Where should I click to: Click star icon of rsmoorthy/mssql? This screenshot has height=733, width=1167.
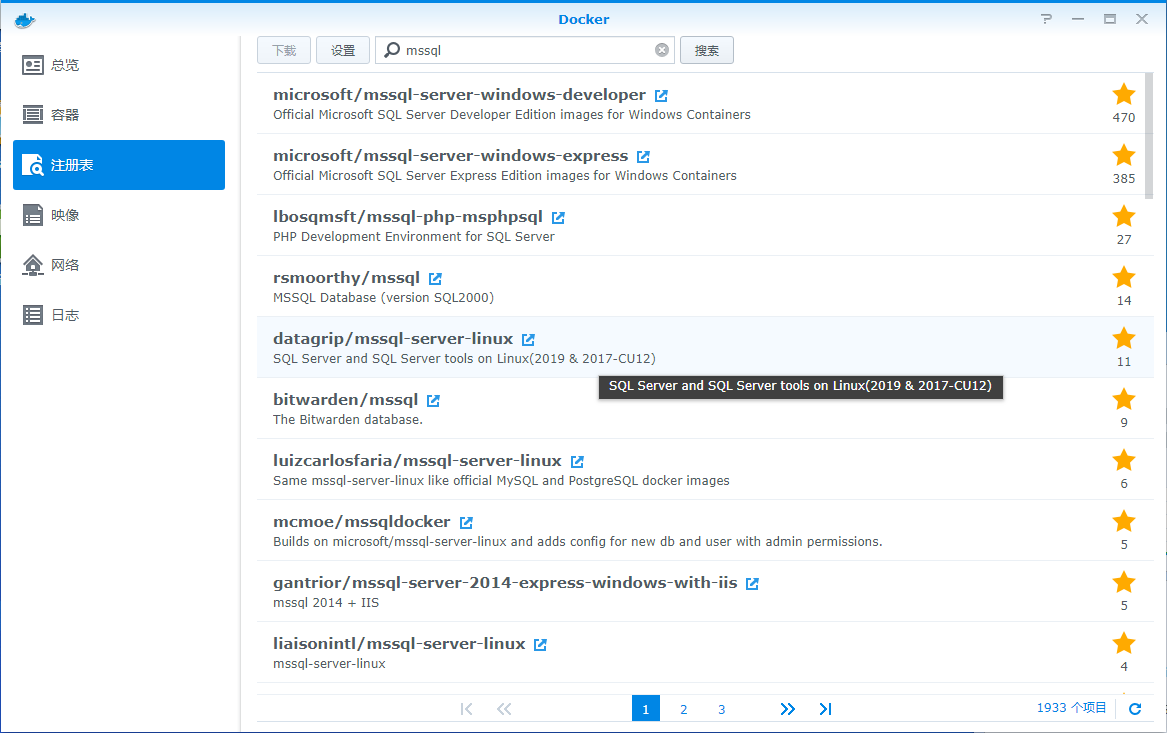click(1124, 278)
